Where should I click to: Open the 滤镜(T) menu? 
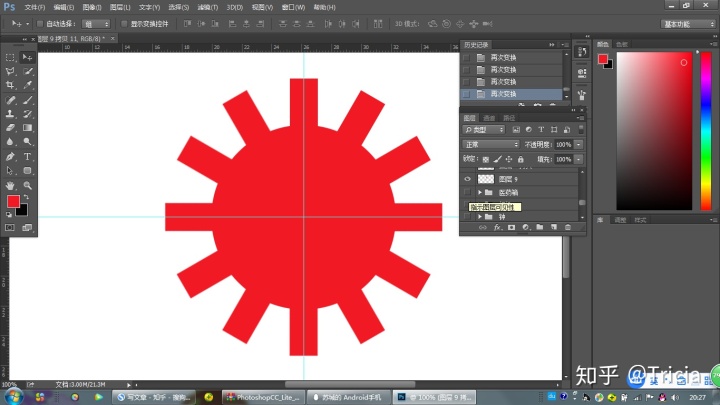click(x=208, y=7)
